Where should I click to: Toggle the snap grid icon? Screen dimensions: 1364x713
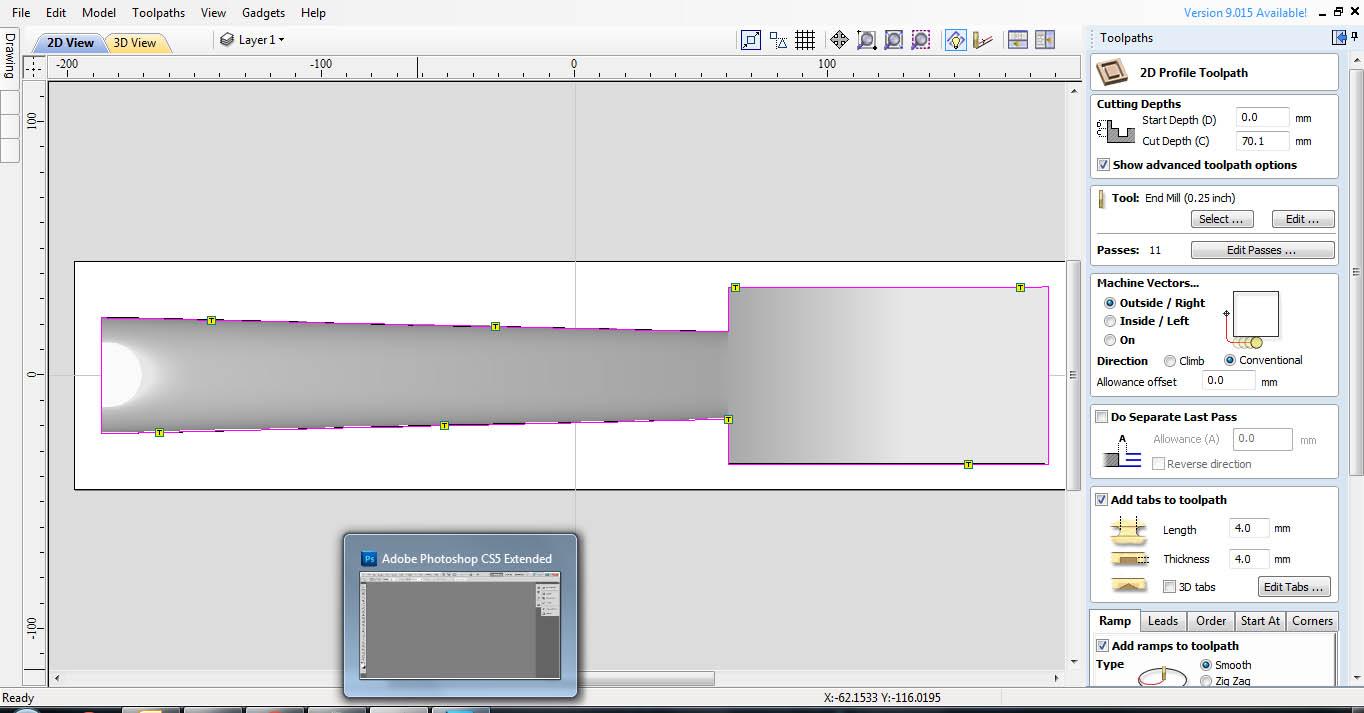point(805,40)
